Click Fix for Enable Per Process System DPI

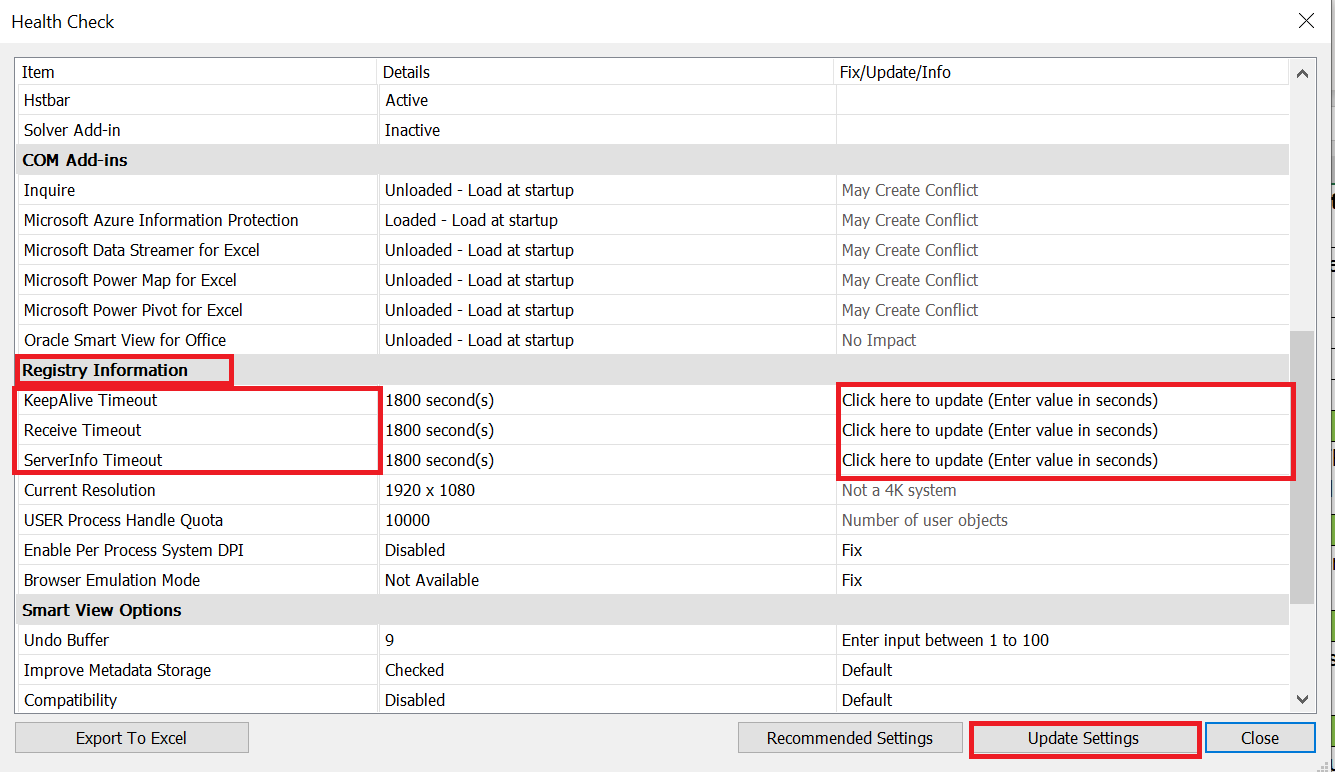852,550
